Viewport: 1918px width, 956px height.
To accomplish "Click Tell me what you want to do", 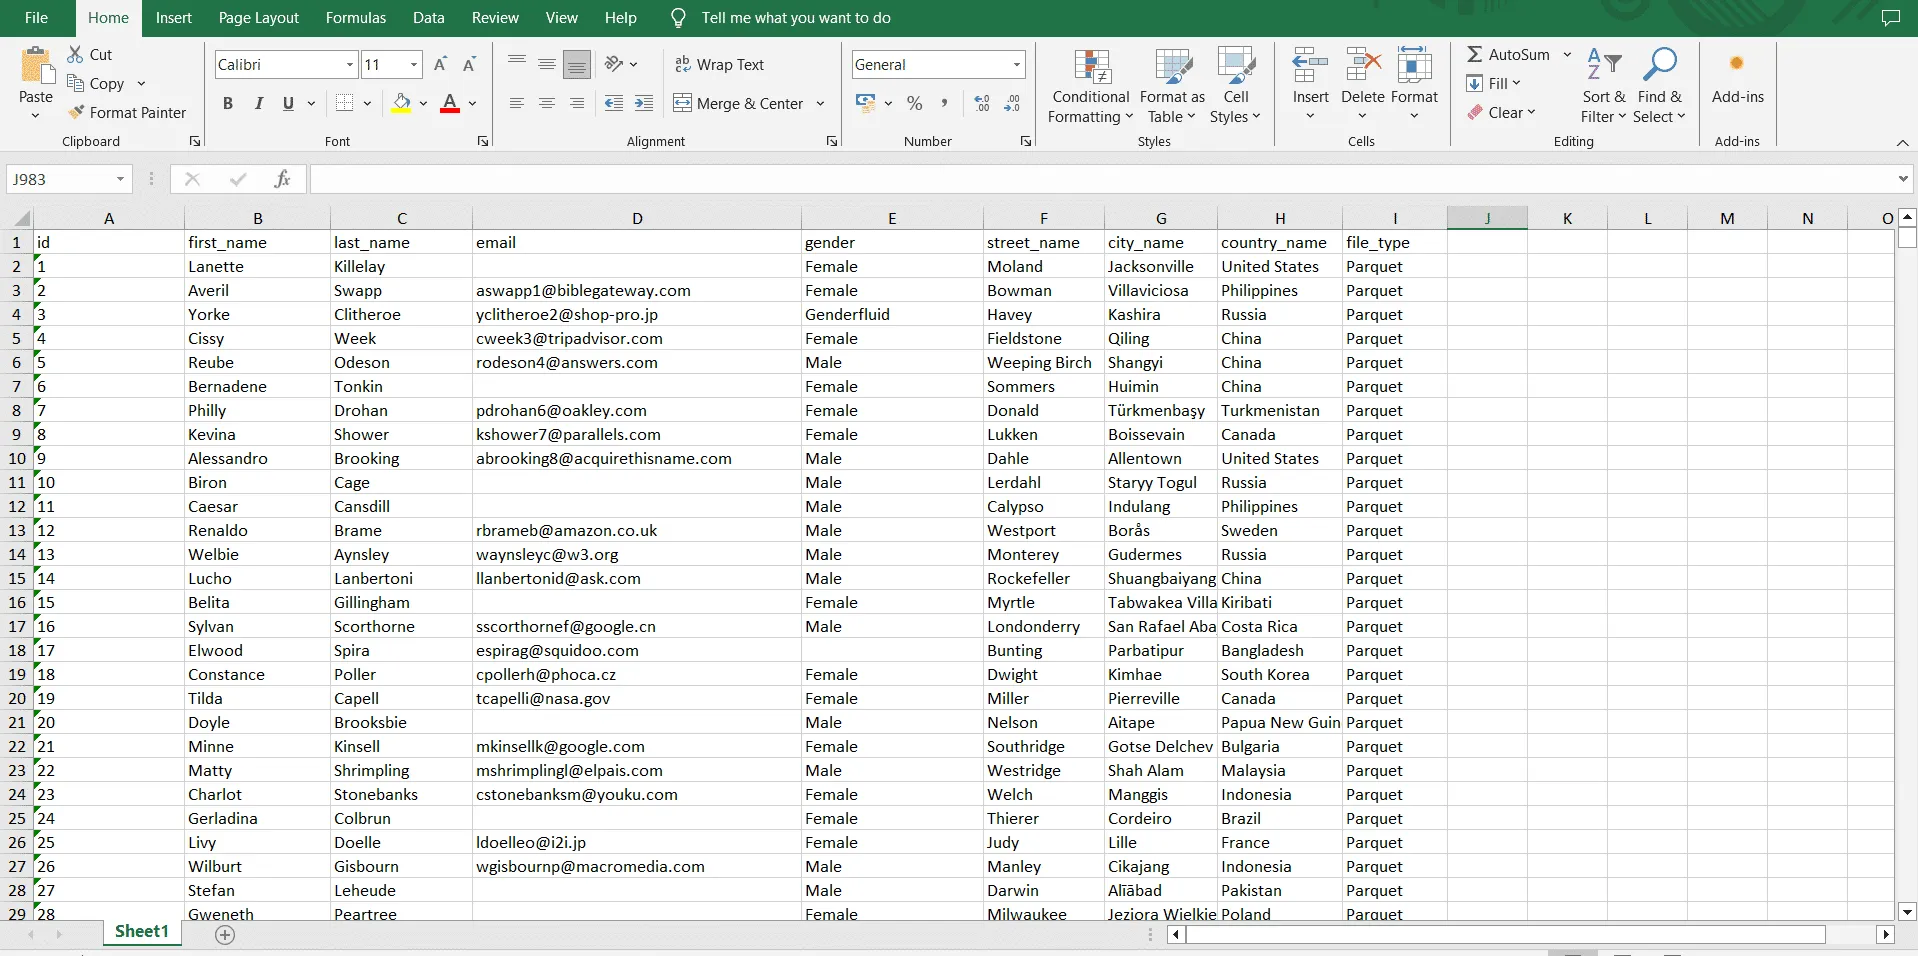I will [x=793, y=17].
